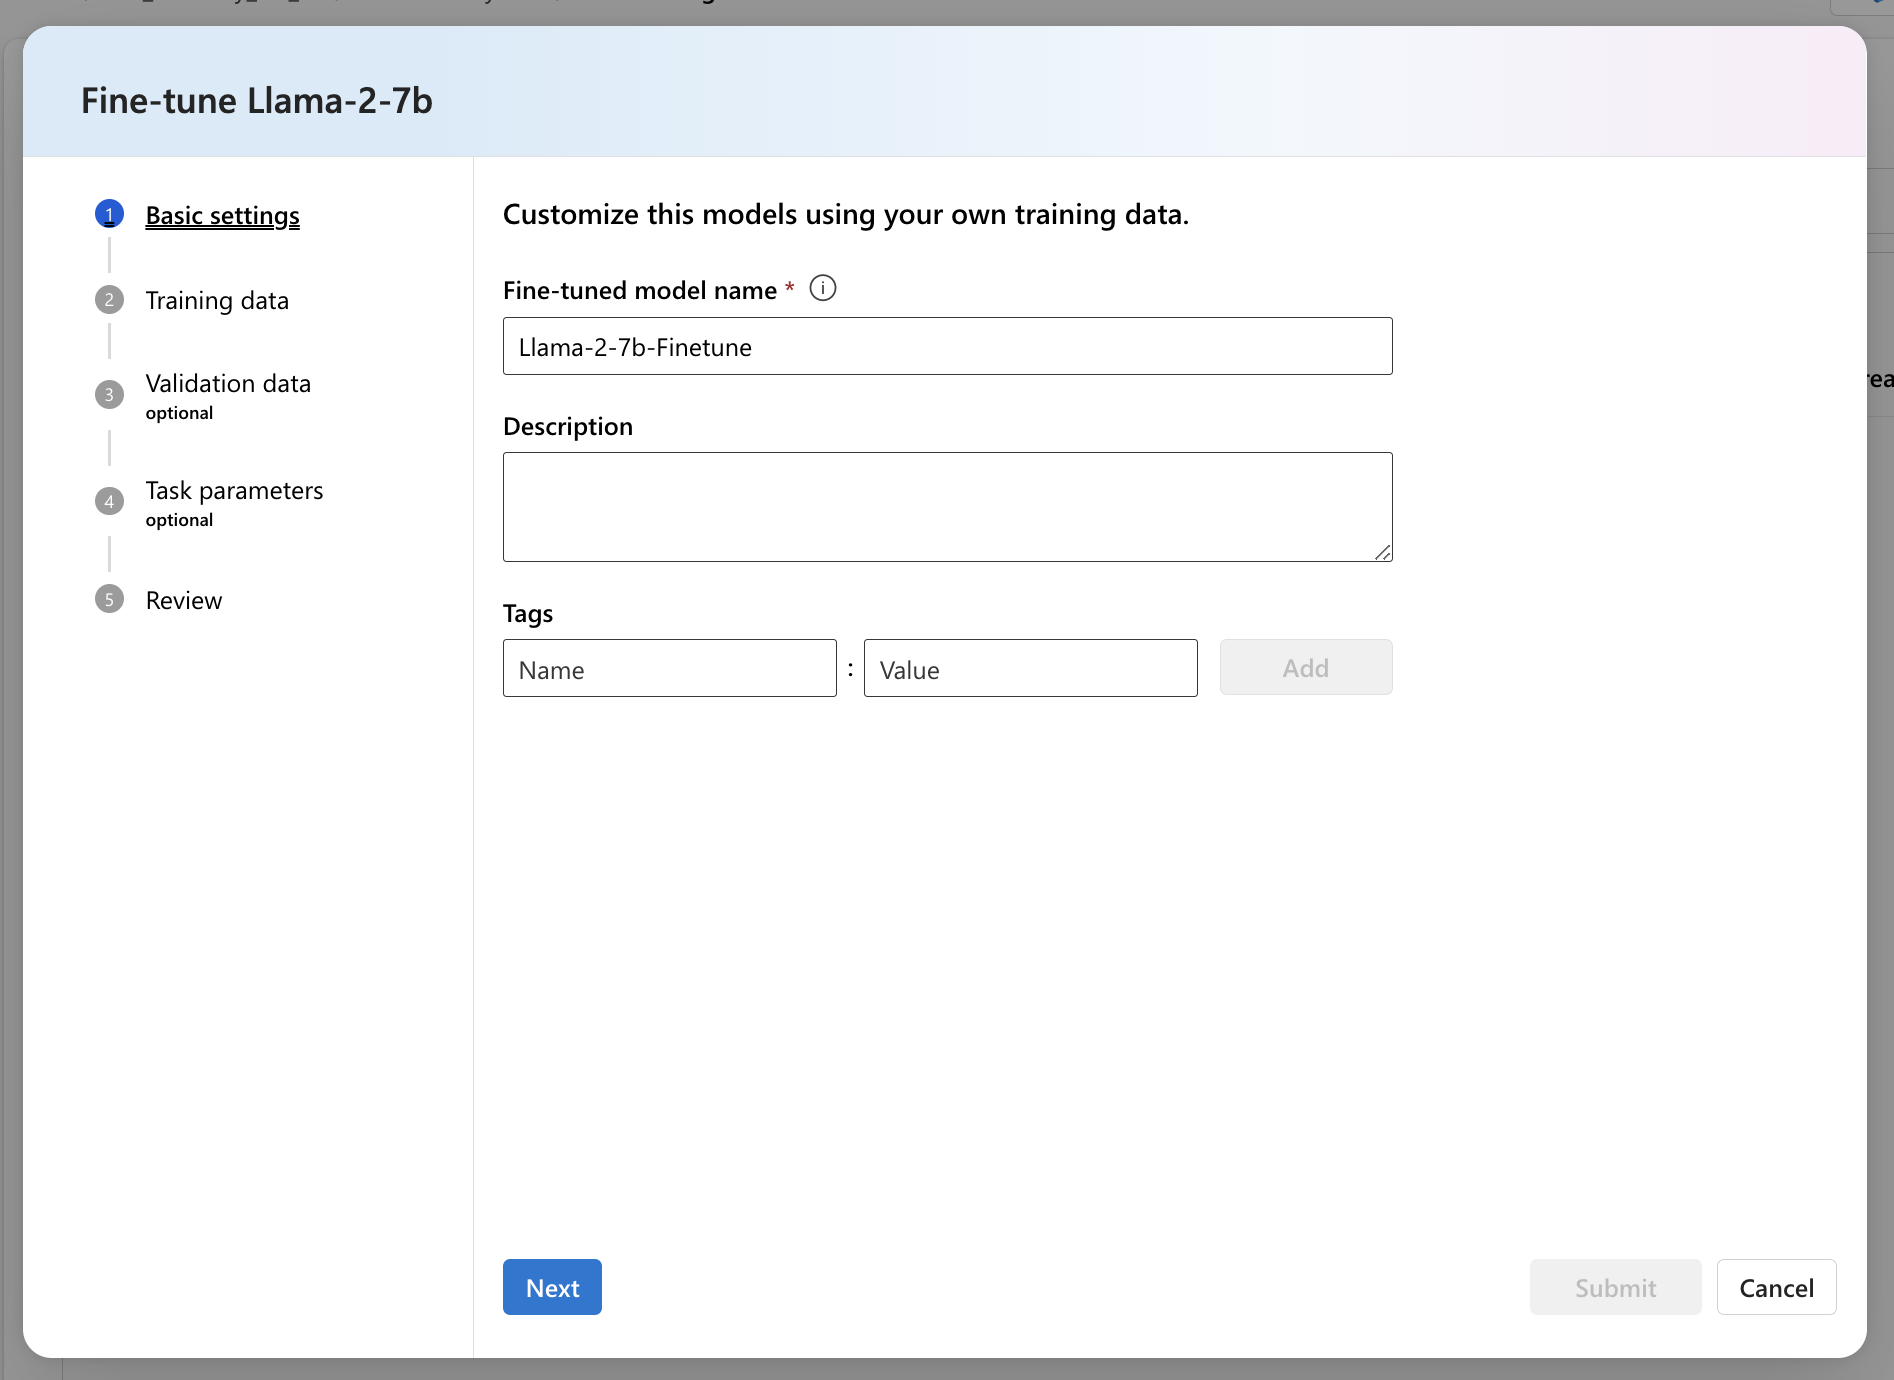
Task: Click the tag Name input field
Action: tap(669, 668)
